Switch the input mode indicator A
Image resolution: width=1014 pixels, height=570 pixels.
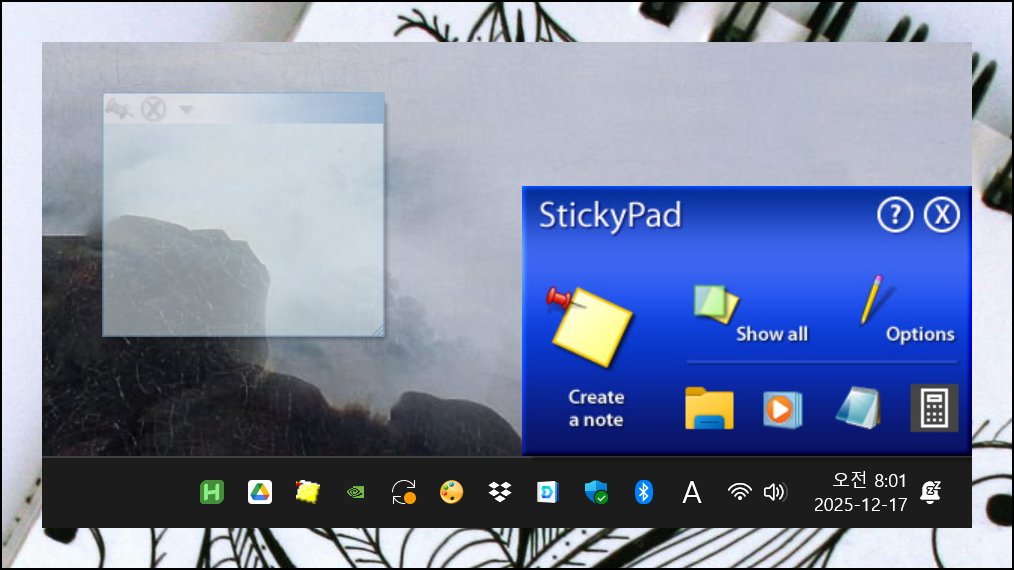pyautogui.click(x=691, y=492)
